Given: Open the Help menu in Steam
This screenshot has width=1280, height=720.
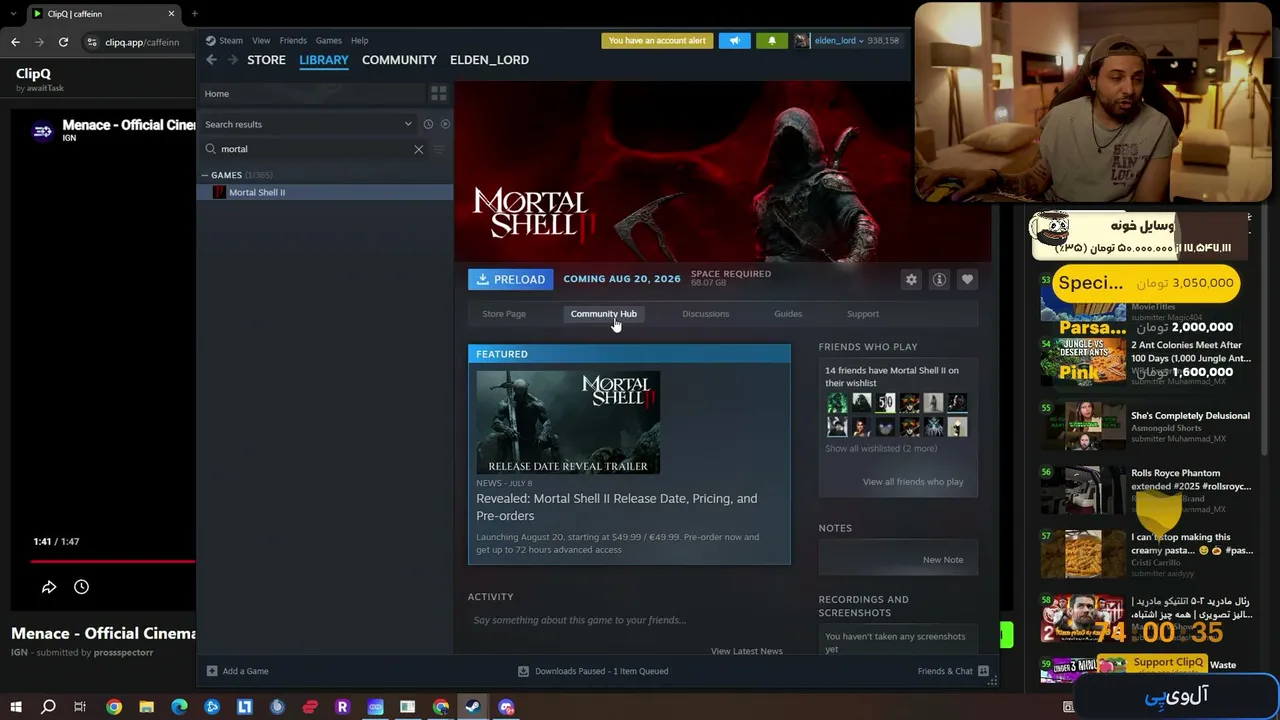Looking at the screenshot, I should [x=360, y=41].
